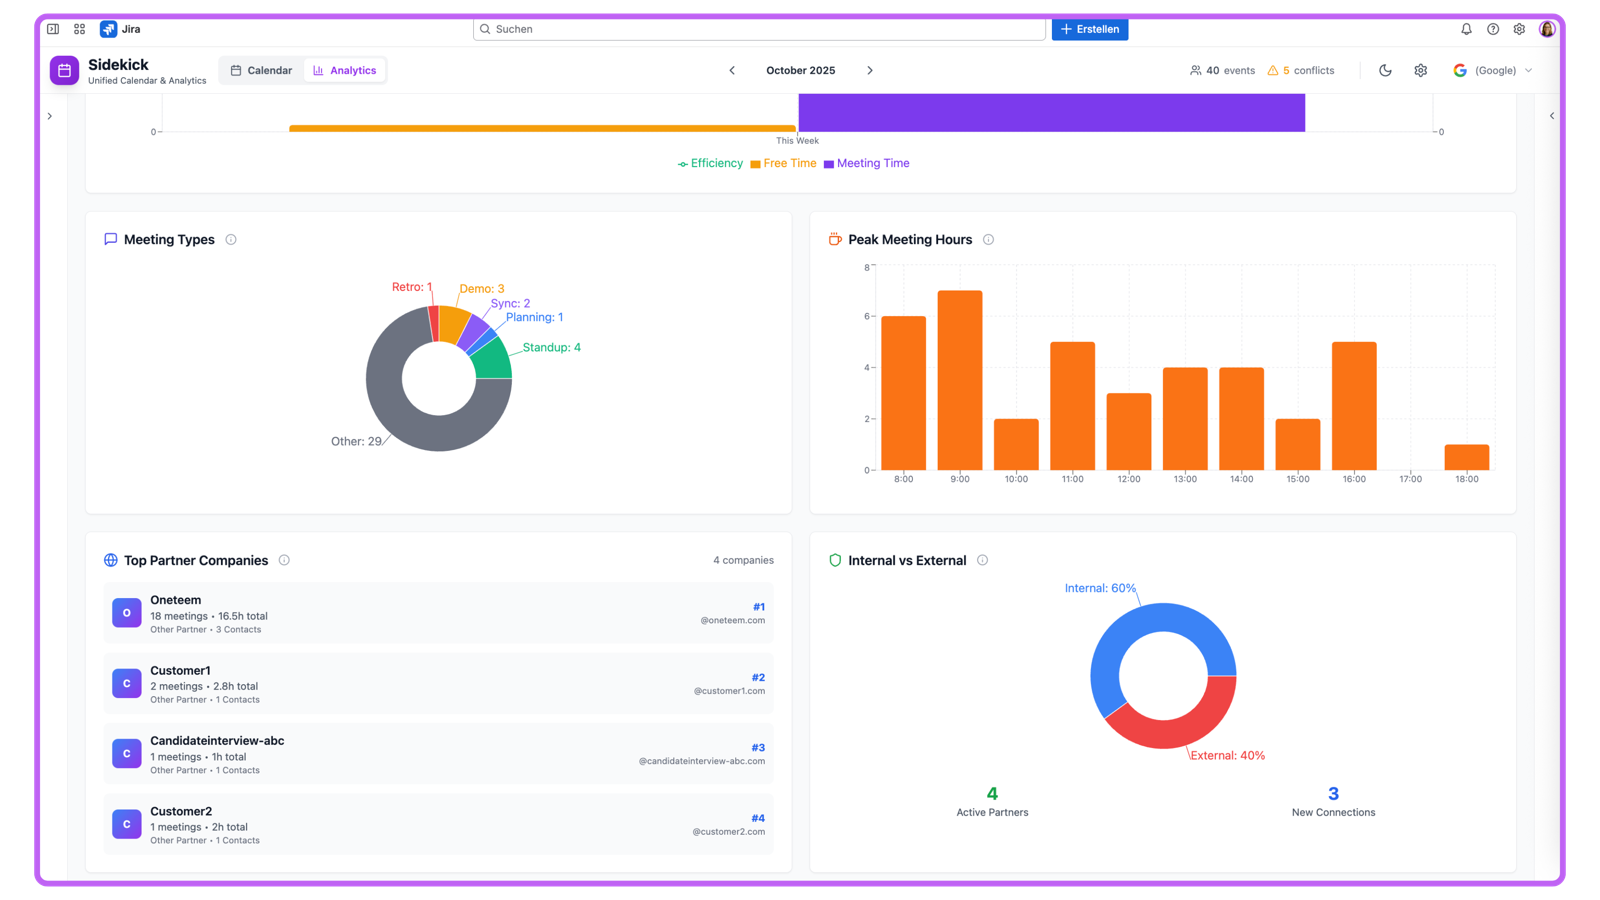Open the Google account dropdown

point(1492,70)
